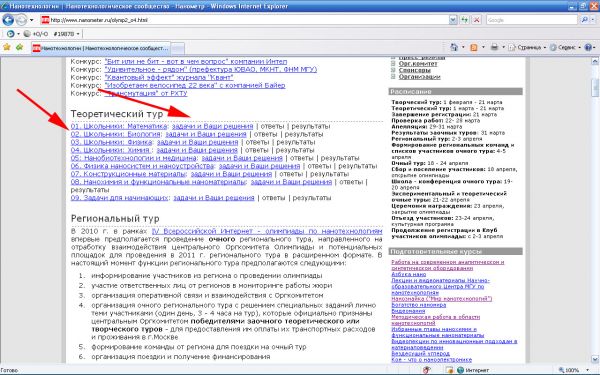Screen dimensions: 600x375
Task: Go back with the Back arrow button
Action: tap(8, 20)
